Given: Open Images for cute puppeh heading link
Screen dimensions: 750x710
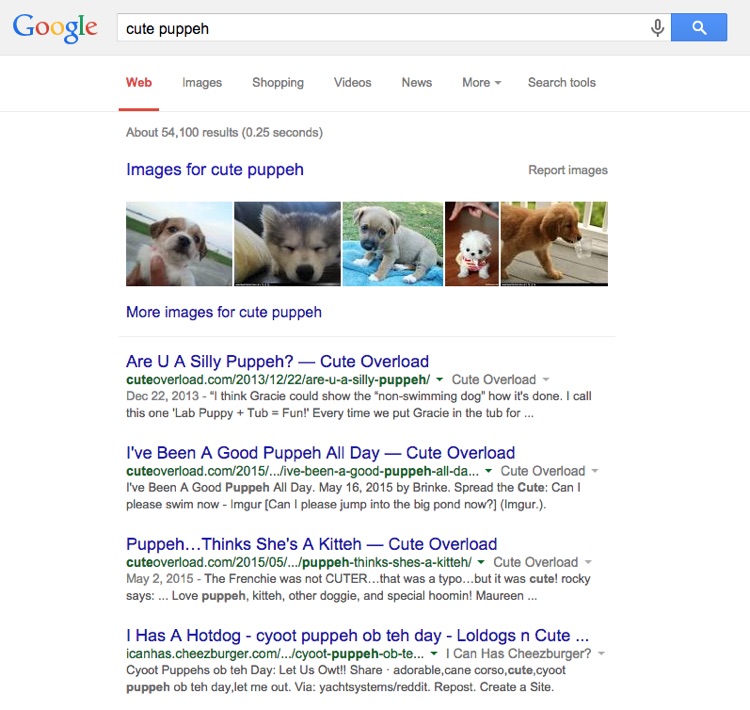Looking at the screenshot, I should pos(215,169).
